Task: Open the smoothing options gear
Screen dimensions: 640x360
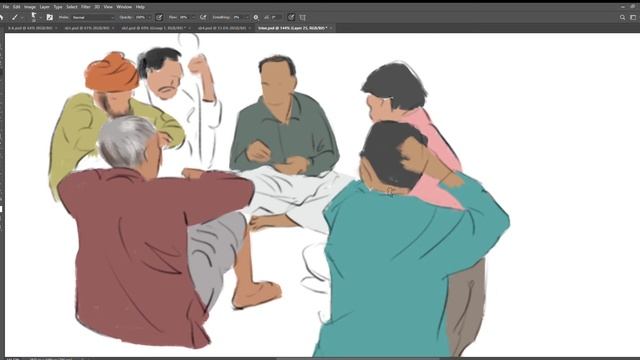Action: tap(256, 17)
